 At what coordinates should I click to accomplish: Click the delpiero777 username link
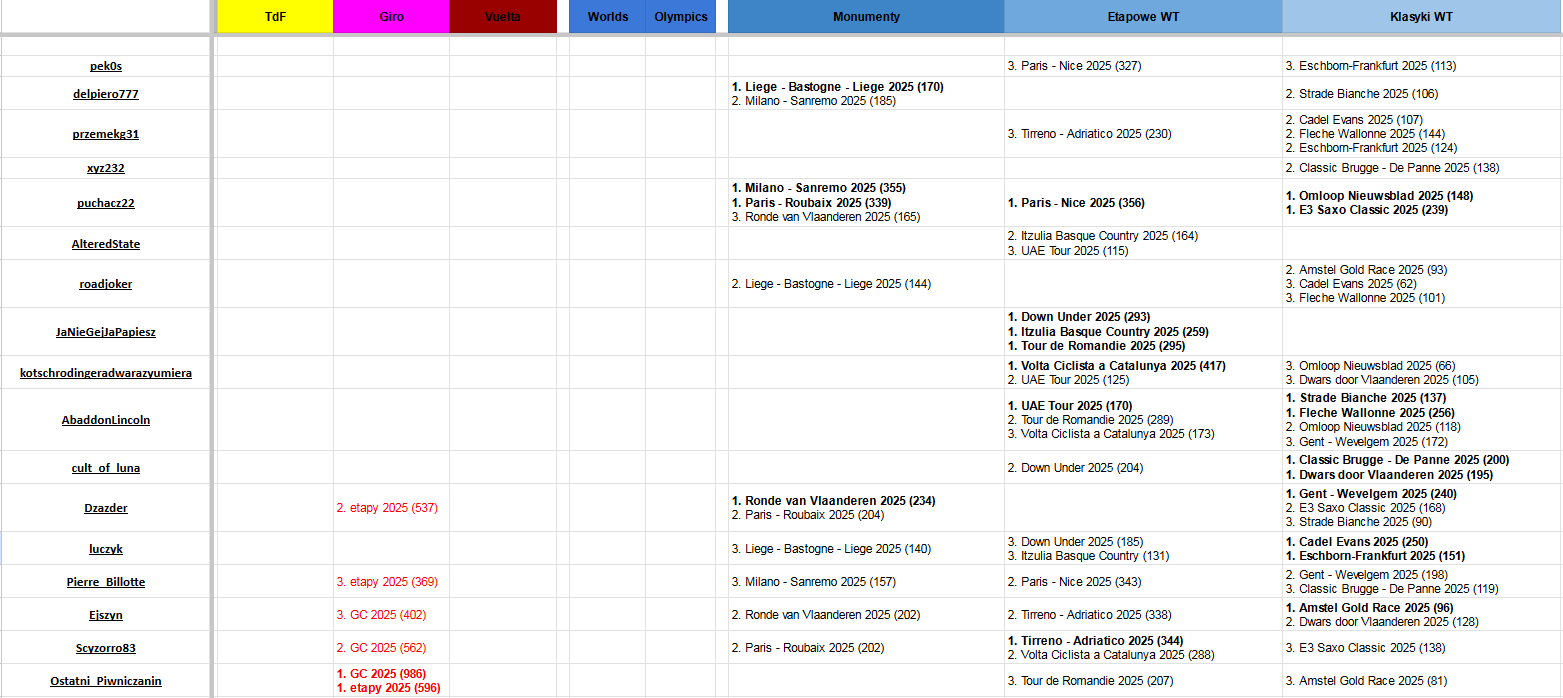tap(105, 94)
